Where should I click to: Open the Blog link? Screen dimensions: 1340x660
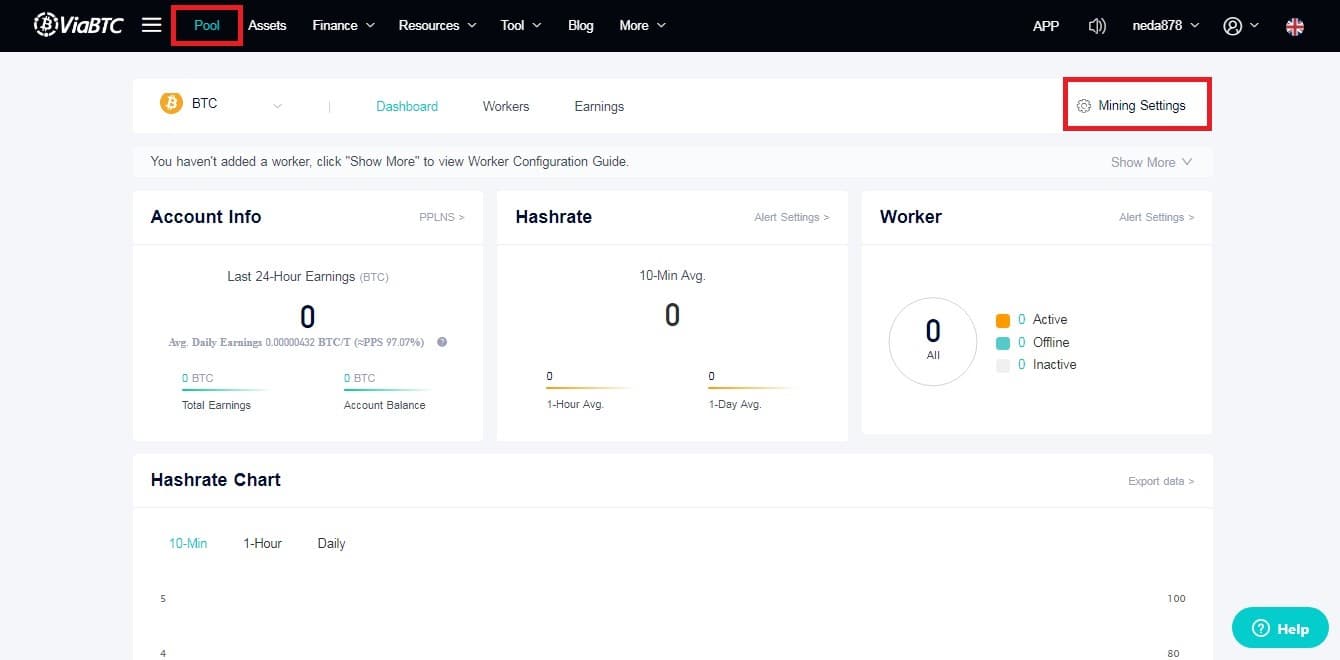581,25
